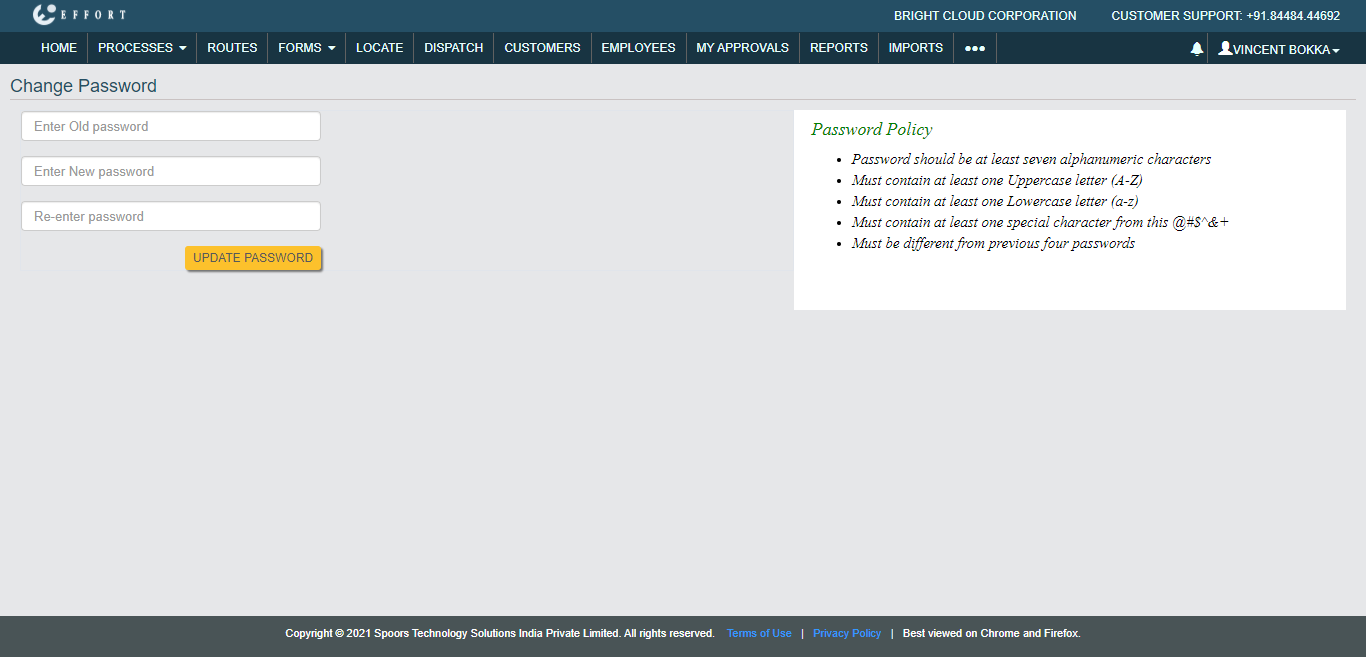Click the more options ellipsis icon

(975, 48)
